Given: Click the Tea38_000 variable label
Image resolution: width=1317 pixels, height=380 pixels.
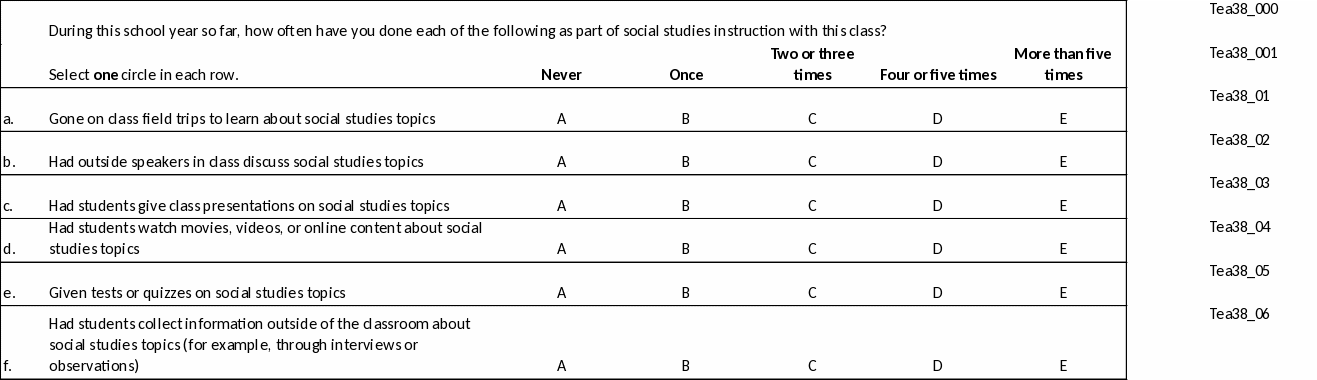Looking at the screenshot, I should 1243,10.
